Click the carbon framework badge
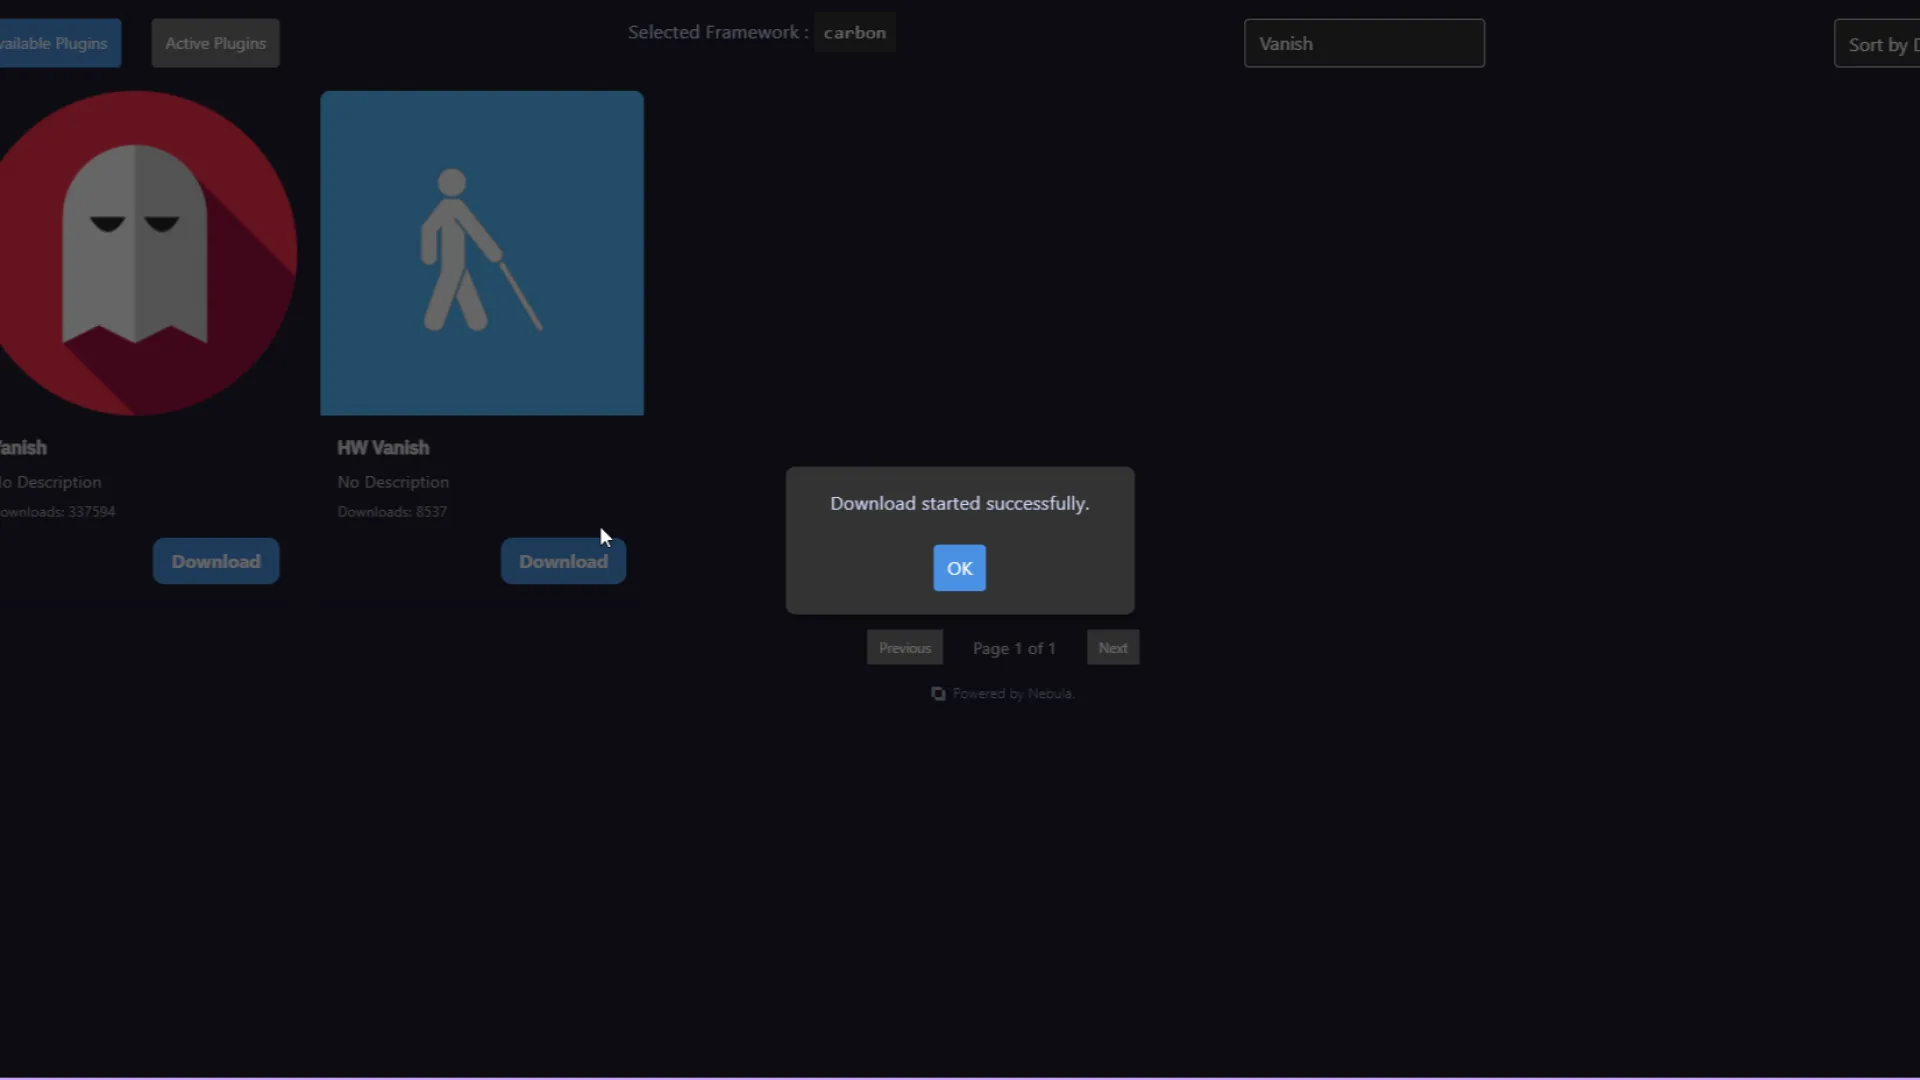 [x=854, y=32]
